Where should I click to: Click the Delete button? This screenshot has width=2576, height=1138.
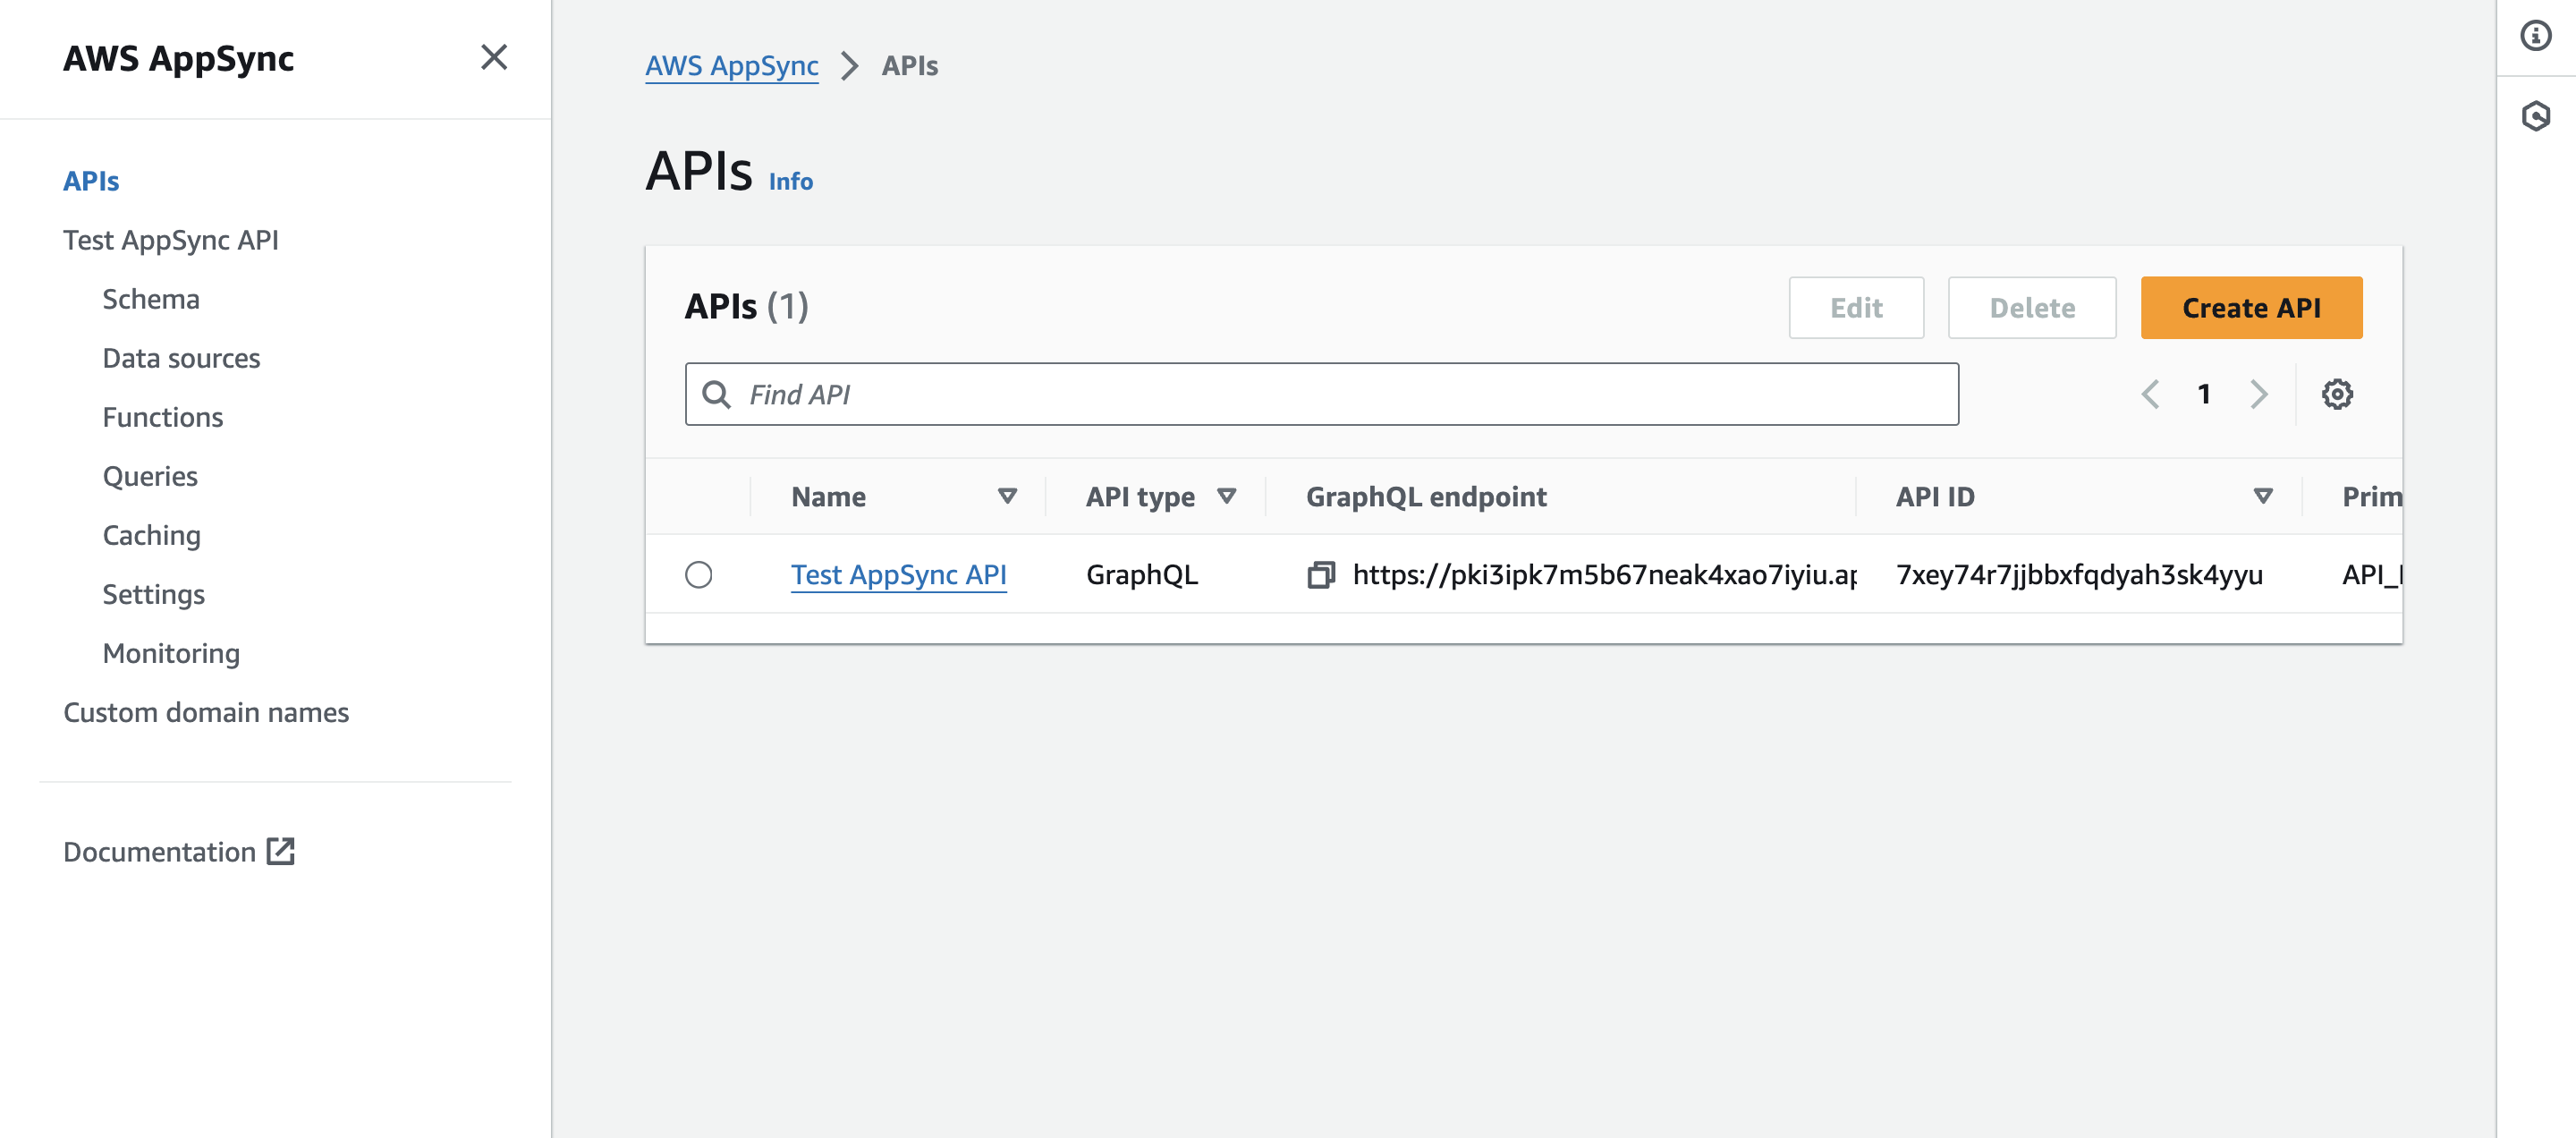coord(2032,308)
